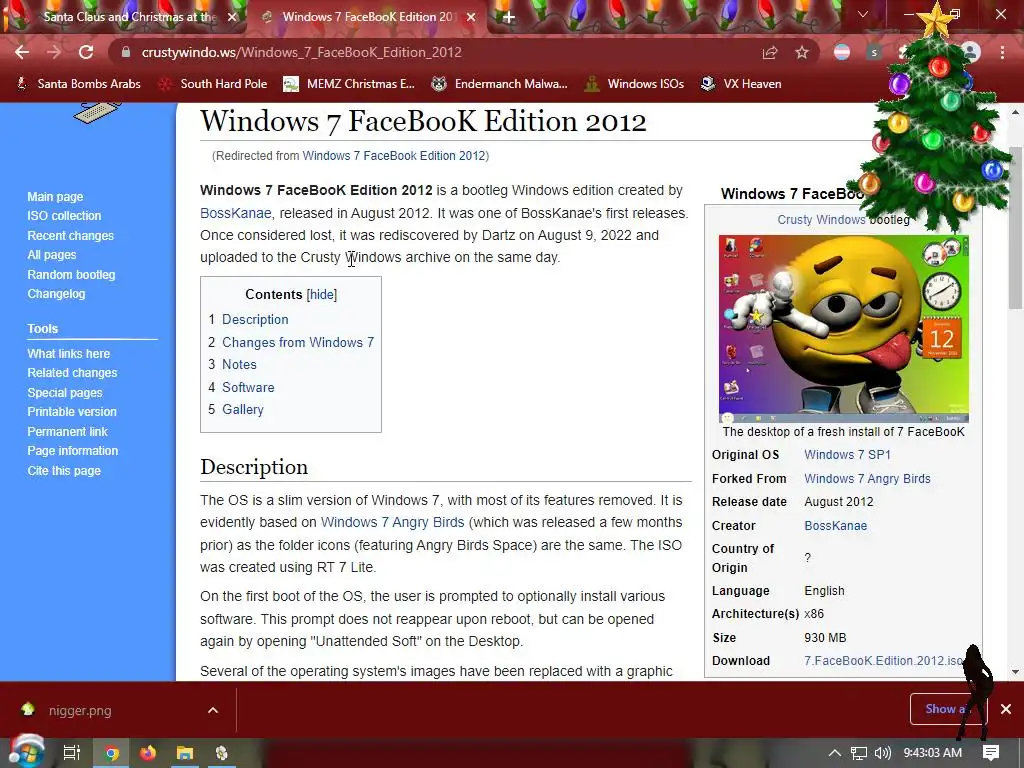Grab the page vertical scrollbar thumb
Viewport: 1024px width, 768px height.
point(1015,229)
